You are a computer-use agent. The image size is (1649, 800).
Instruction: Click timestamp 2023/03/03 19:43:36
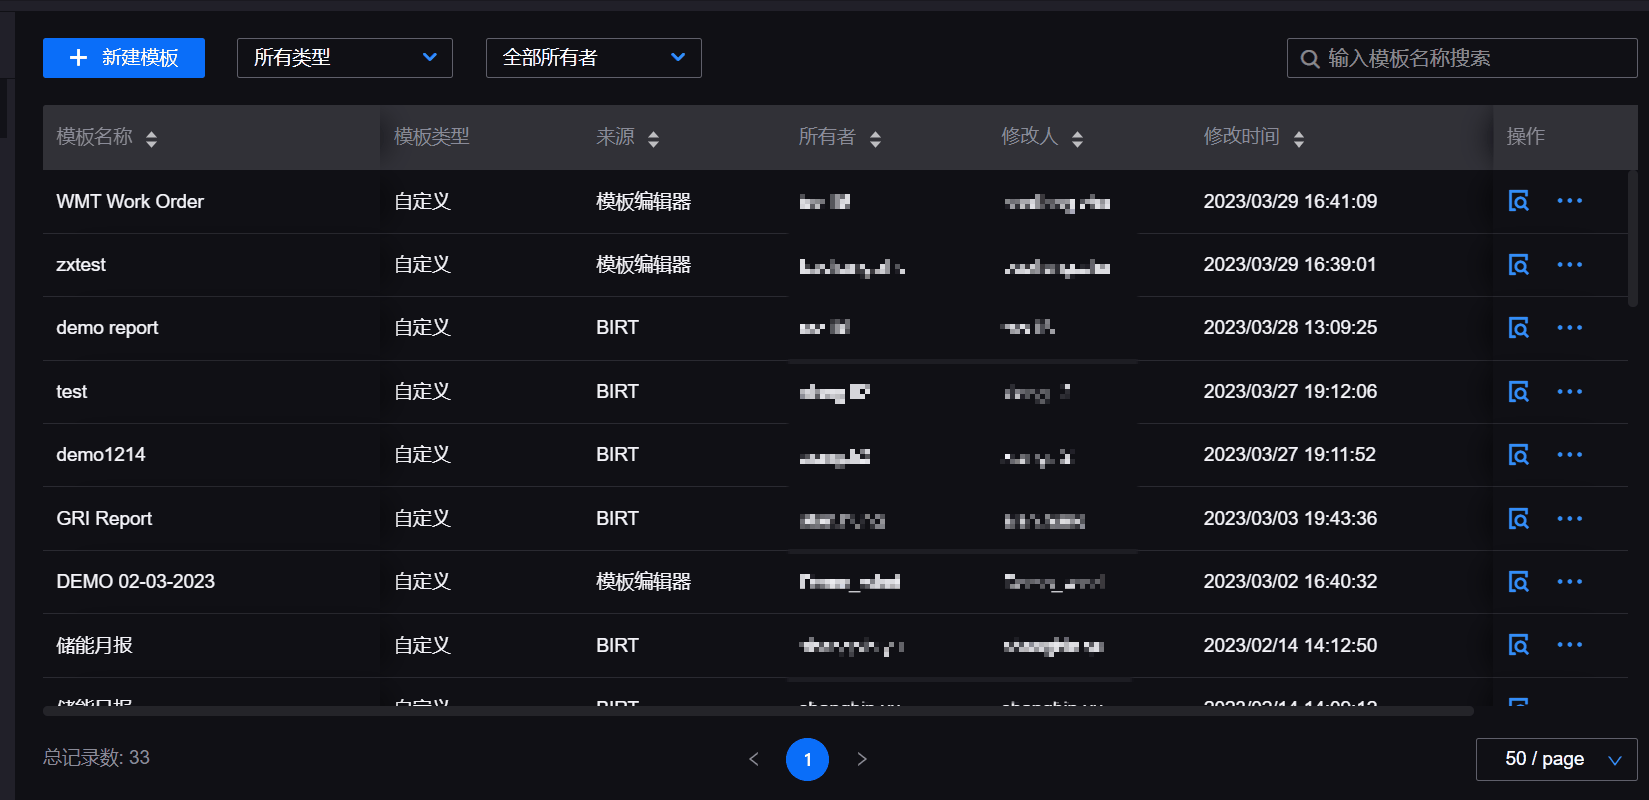1290,519
